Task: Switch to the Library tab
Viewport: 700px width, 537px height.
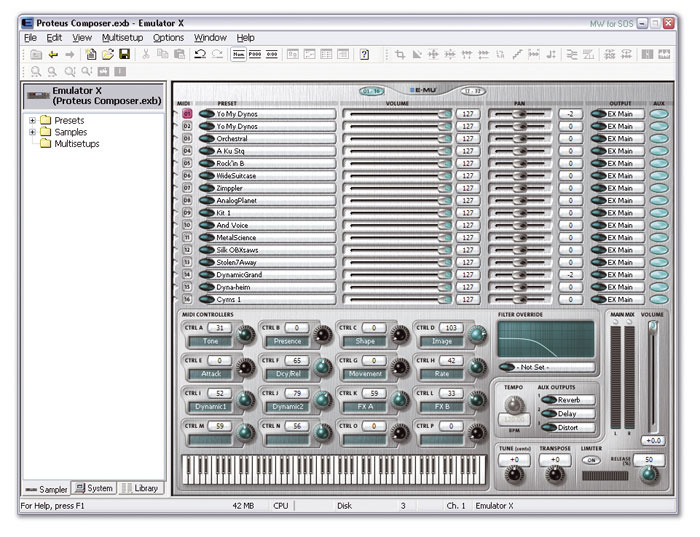Action: click(x=140, y=488)
